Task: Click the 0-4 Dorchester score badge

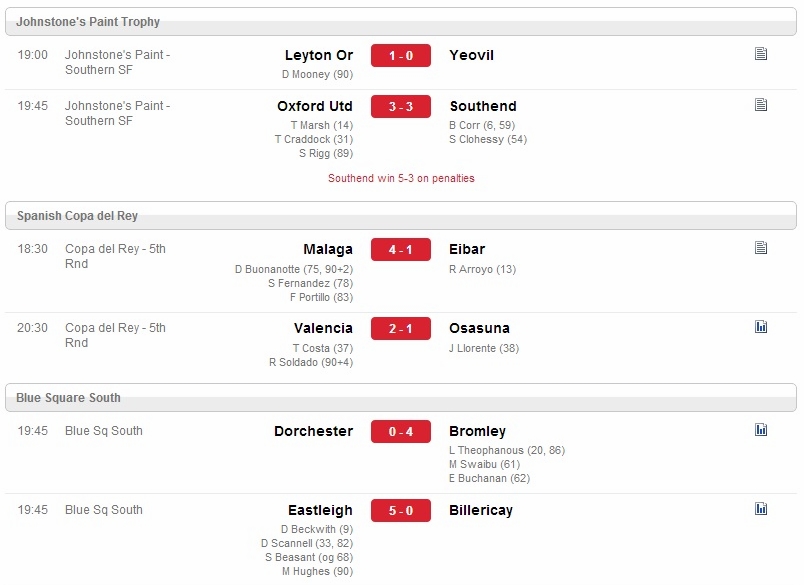Action: pyautogui.click(x=401, y=432)
